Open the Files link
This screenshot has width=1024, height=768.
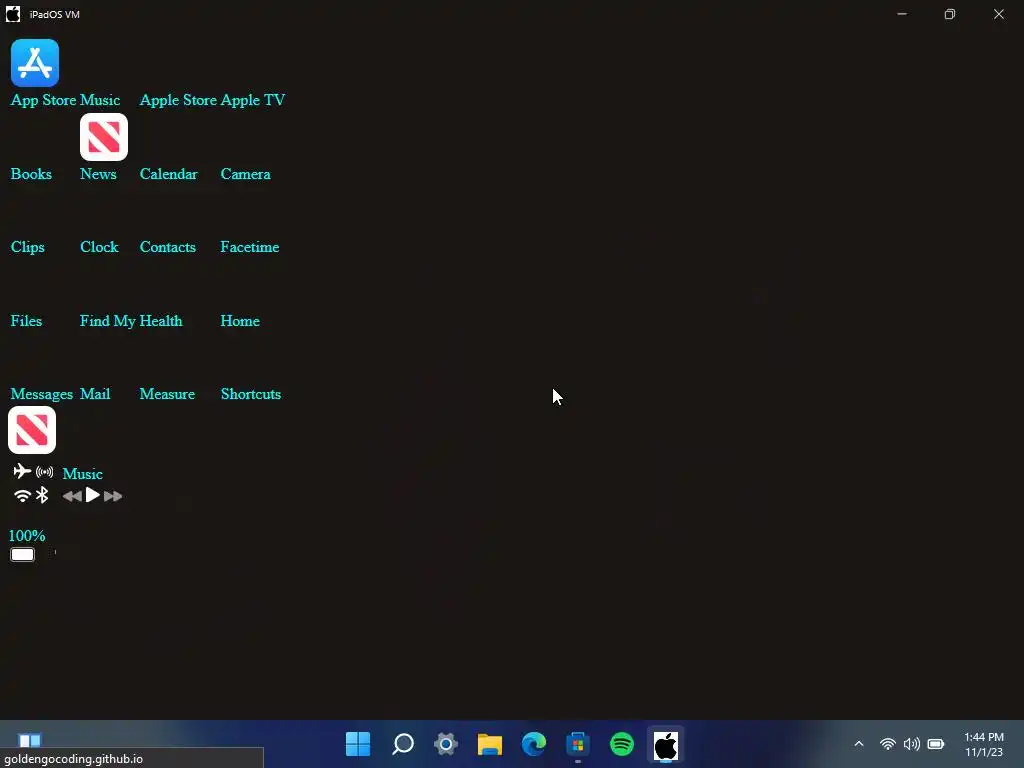[x=26, y=321]
